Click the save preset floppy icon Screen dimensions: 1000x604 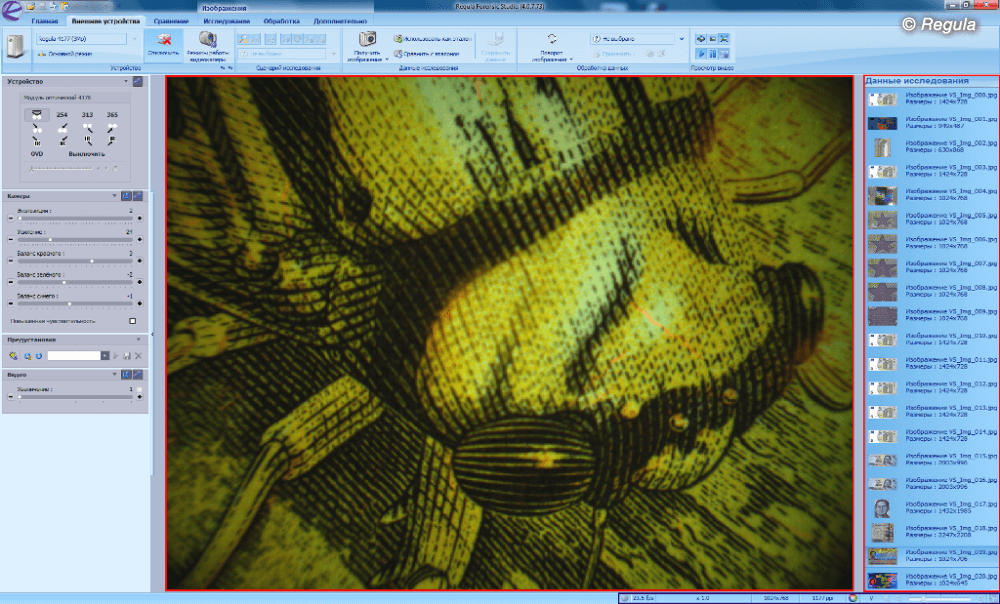127,355
